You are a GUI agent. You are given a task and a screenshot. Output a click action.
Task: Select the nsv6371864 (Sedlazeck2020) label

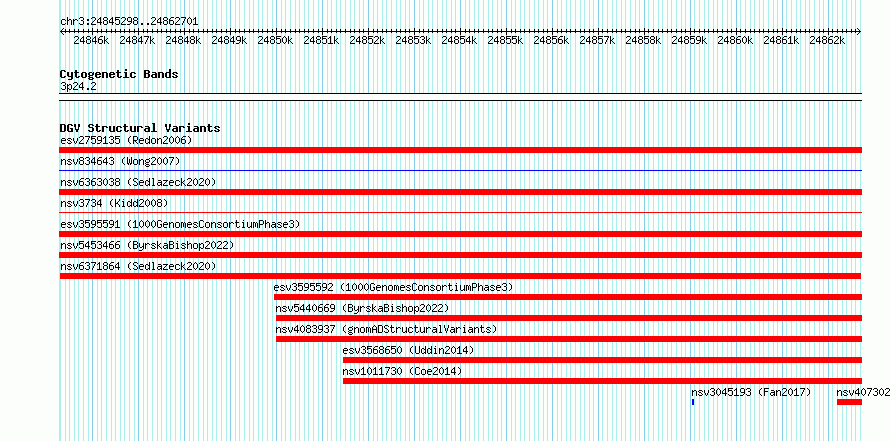(138, 266)
